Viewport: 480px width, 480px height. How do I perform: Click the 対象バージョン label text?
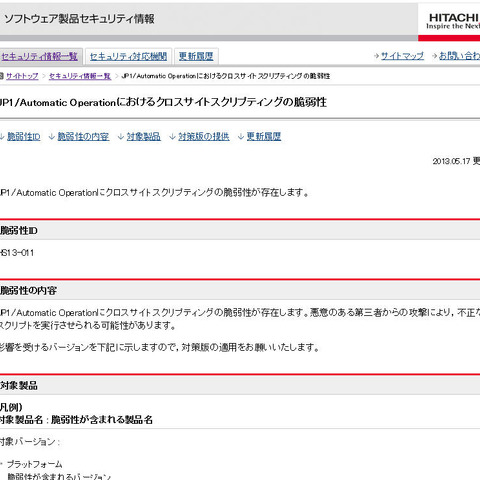point(30,442)
